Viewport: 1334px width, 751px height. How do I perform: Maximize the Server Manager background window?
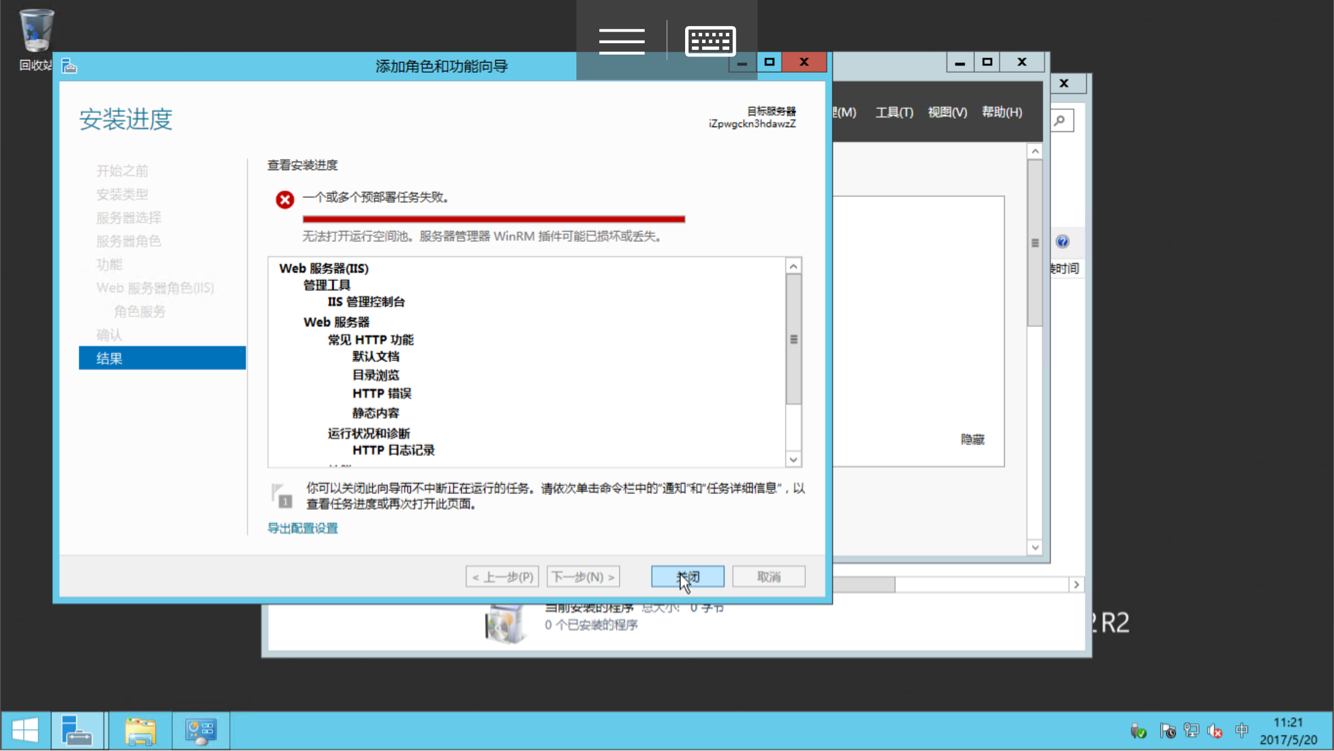pyautogui.click(x=987, y=62)
